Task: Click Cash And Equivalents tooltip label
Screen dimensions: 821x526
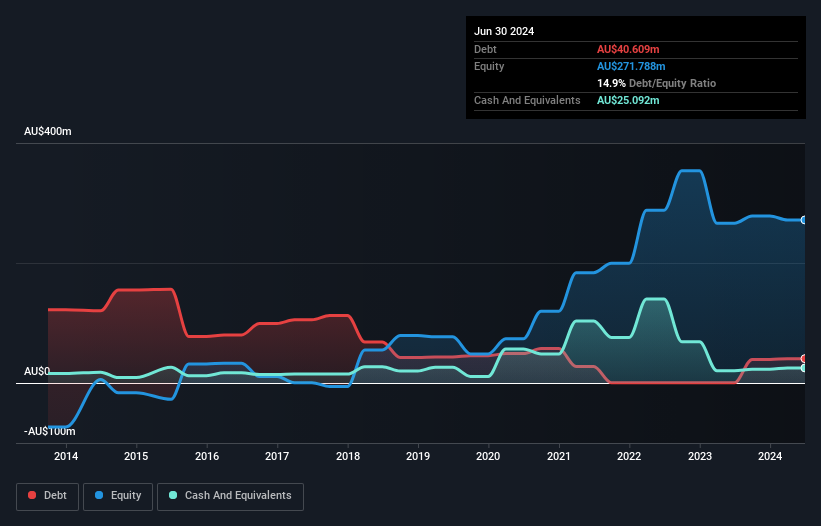Action: [x=527, y=100]
